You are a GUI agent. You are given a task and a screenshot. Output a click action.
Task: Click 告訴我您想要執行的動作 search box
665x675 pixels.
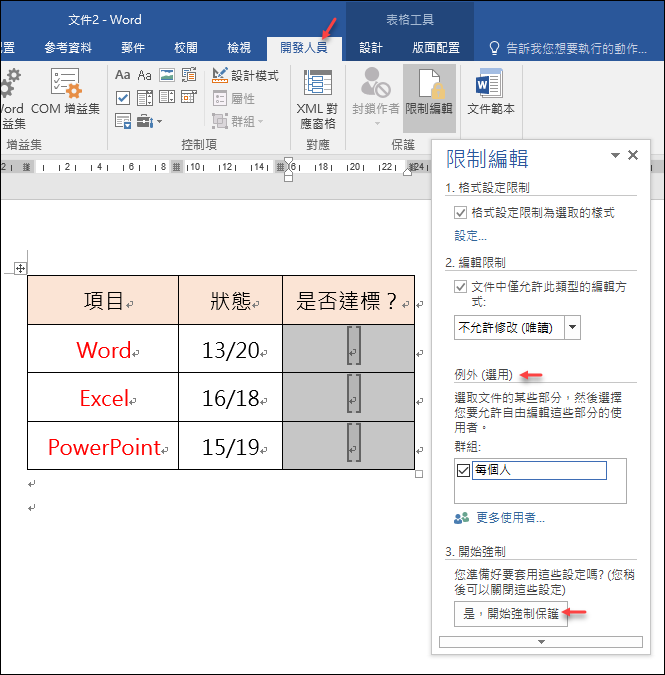click(568, 48)
